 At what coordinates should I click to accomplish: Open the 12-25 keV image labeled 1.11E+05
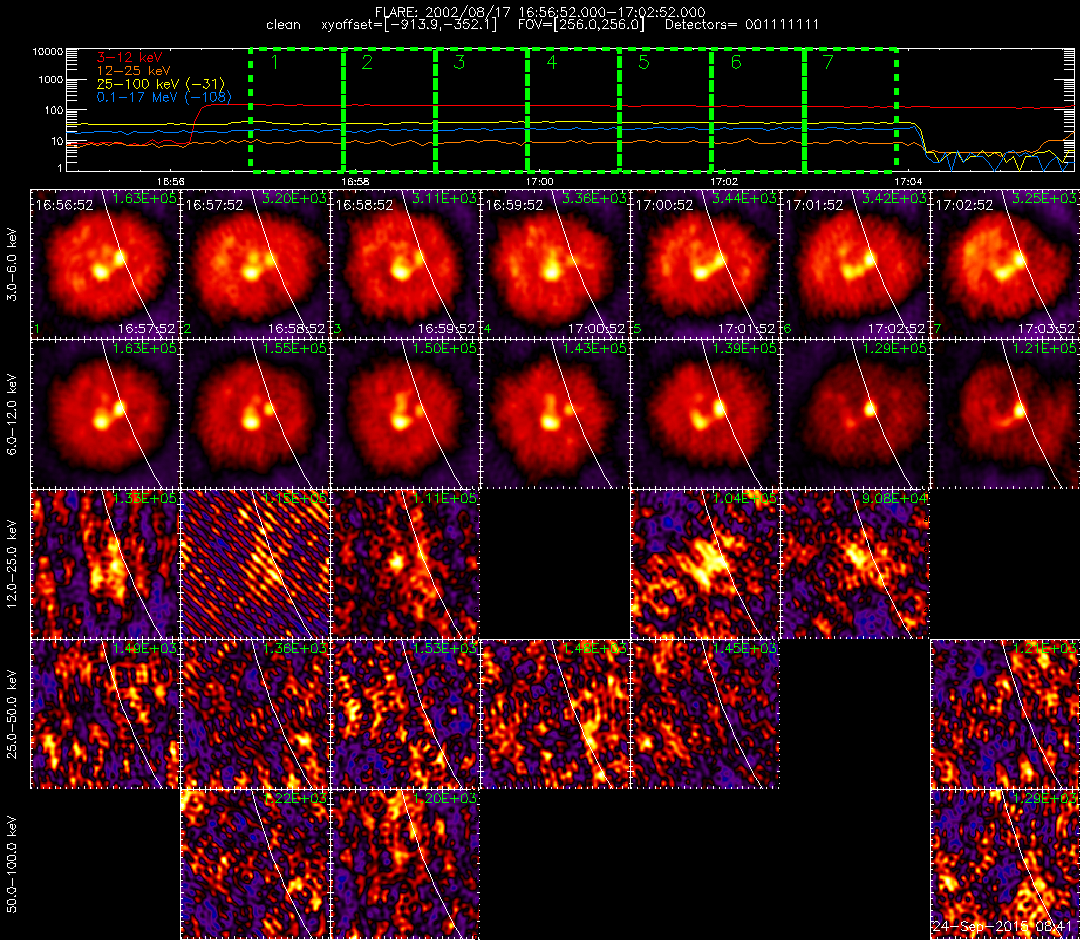coord(405,565)
